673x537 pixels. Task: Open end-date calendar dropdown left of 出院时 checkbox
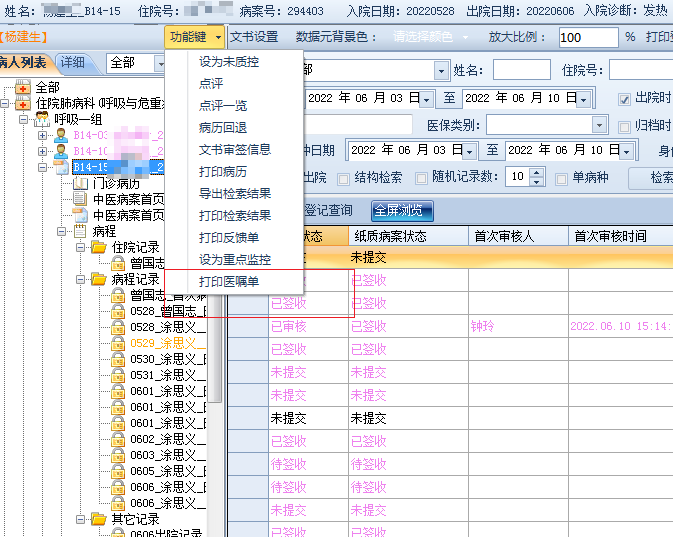[583, 100]
